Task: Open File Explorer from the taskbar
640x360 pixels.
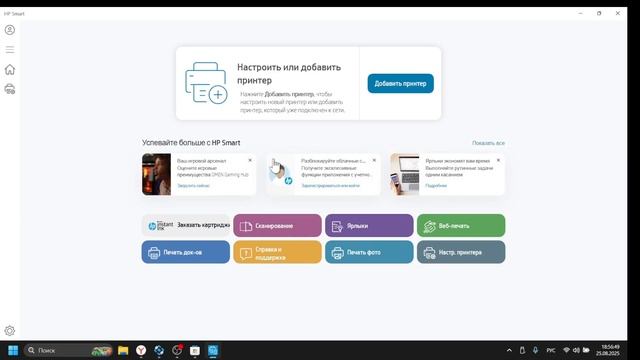Action: click(x=123, y=350)
